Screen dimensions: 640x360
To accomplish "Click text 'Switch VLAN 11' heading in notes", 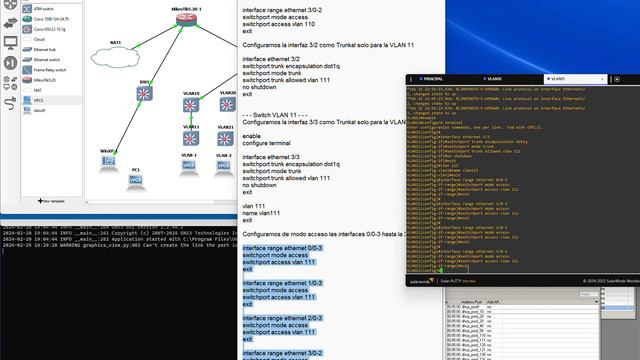I will click(x=275, y=115).
